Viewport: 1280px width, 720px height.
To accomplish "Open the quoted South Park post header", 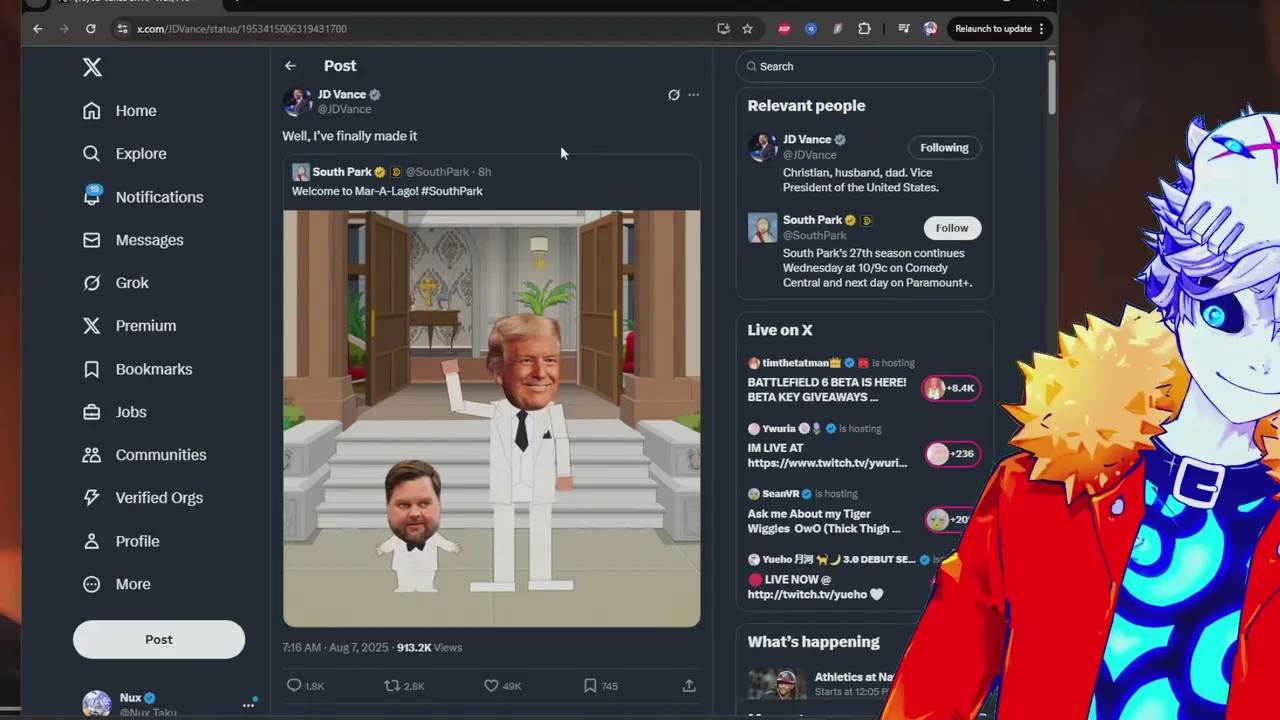I will [x=391, y=172].
